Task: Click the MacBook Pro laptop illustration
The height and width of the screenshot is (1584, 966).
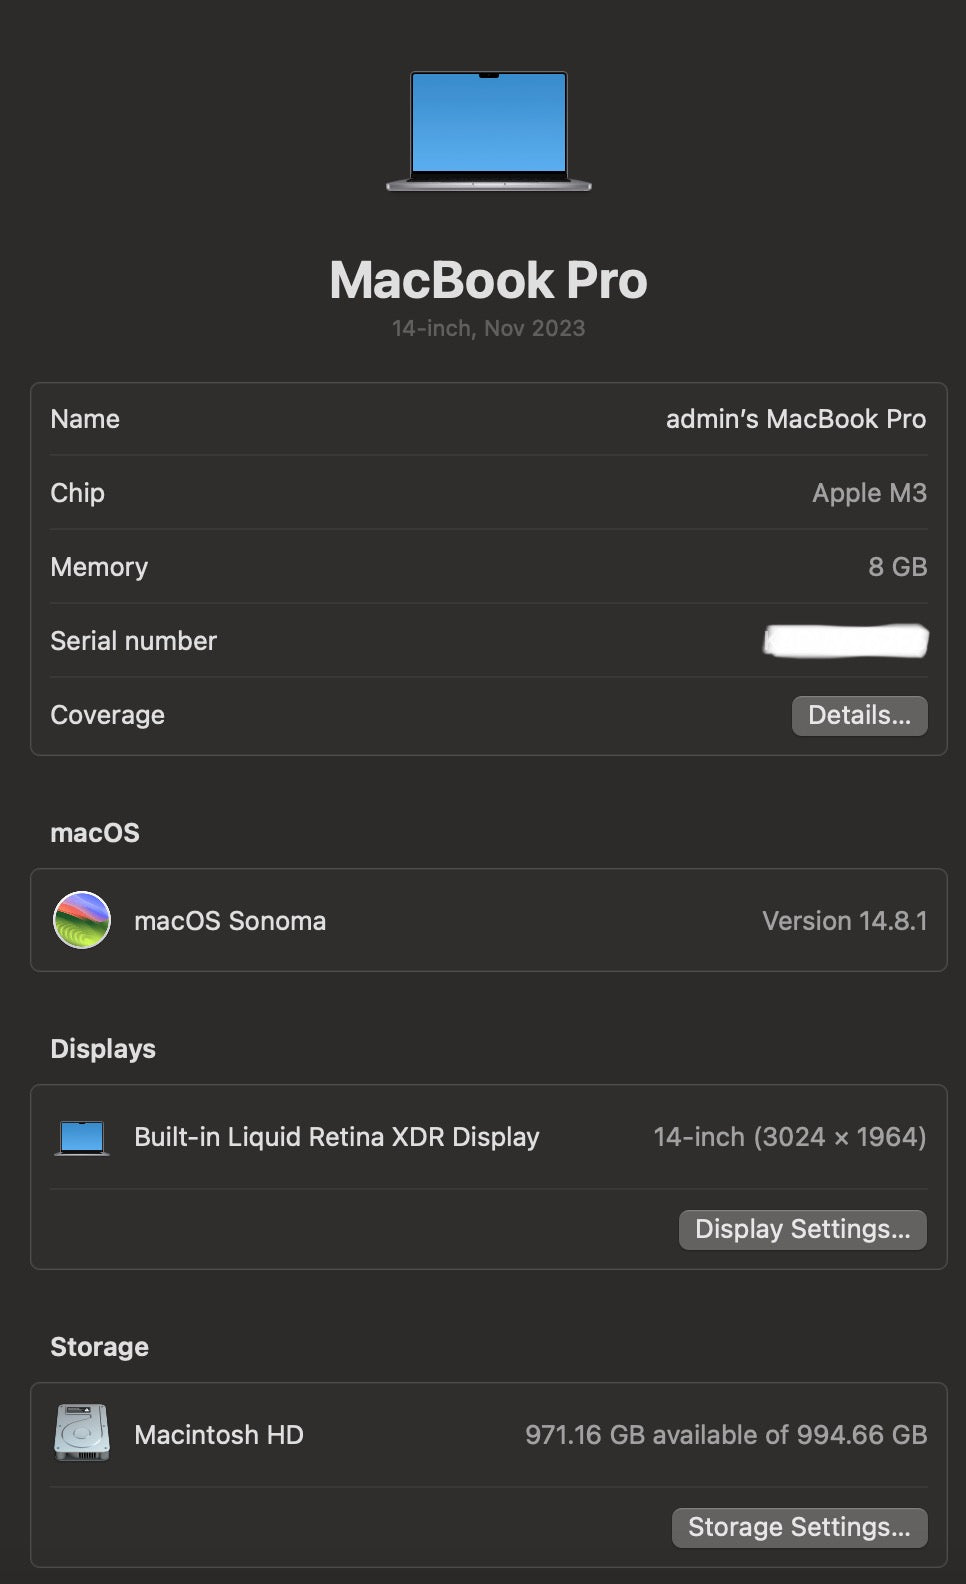Action: tap(489, 130)
